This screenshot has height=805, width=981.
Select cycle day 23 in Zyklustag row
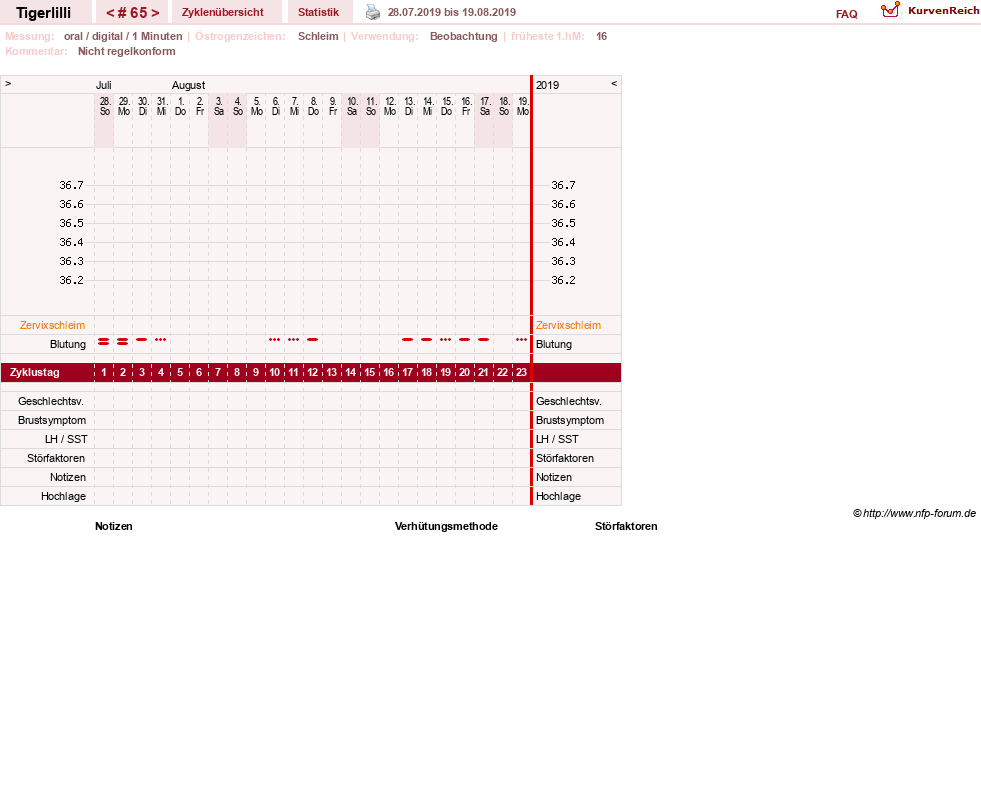click(521, 372)
